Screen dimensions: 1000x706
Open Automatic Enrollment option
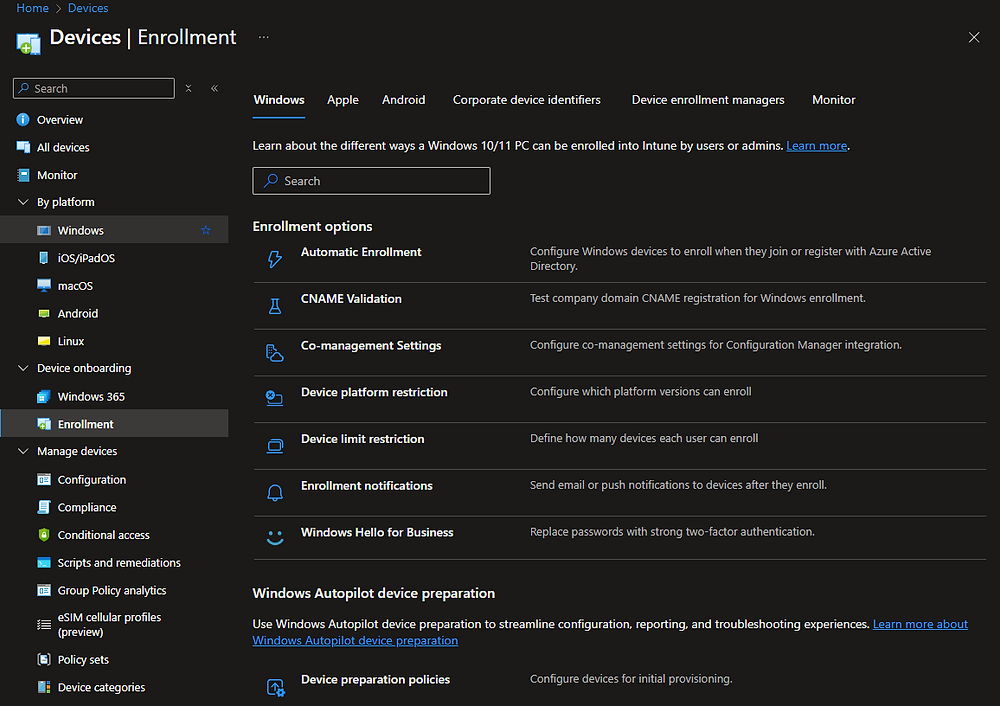tap(361, 252)
